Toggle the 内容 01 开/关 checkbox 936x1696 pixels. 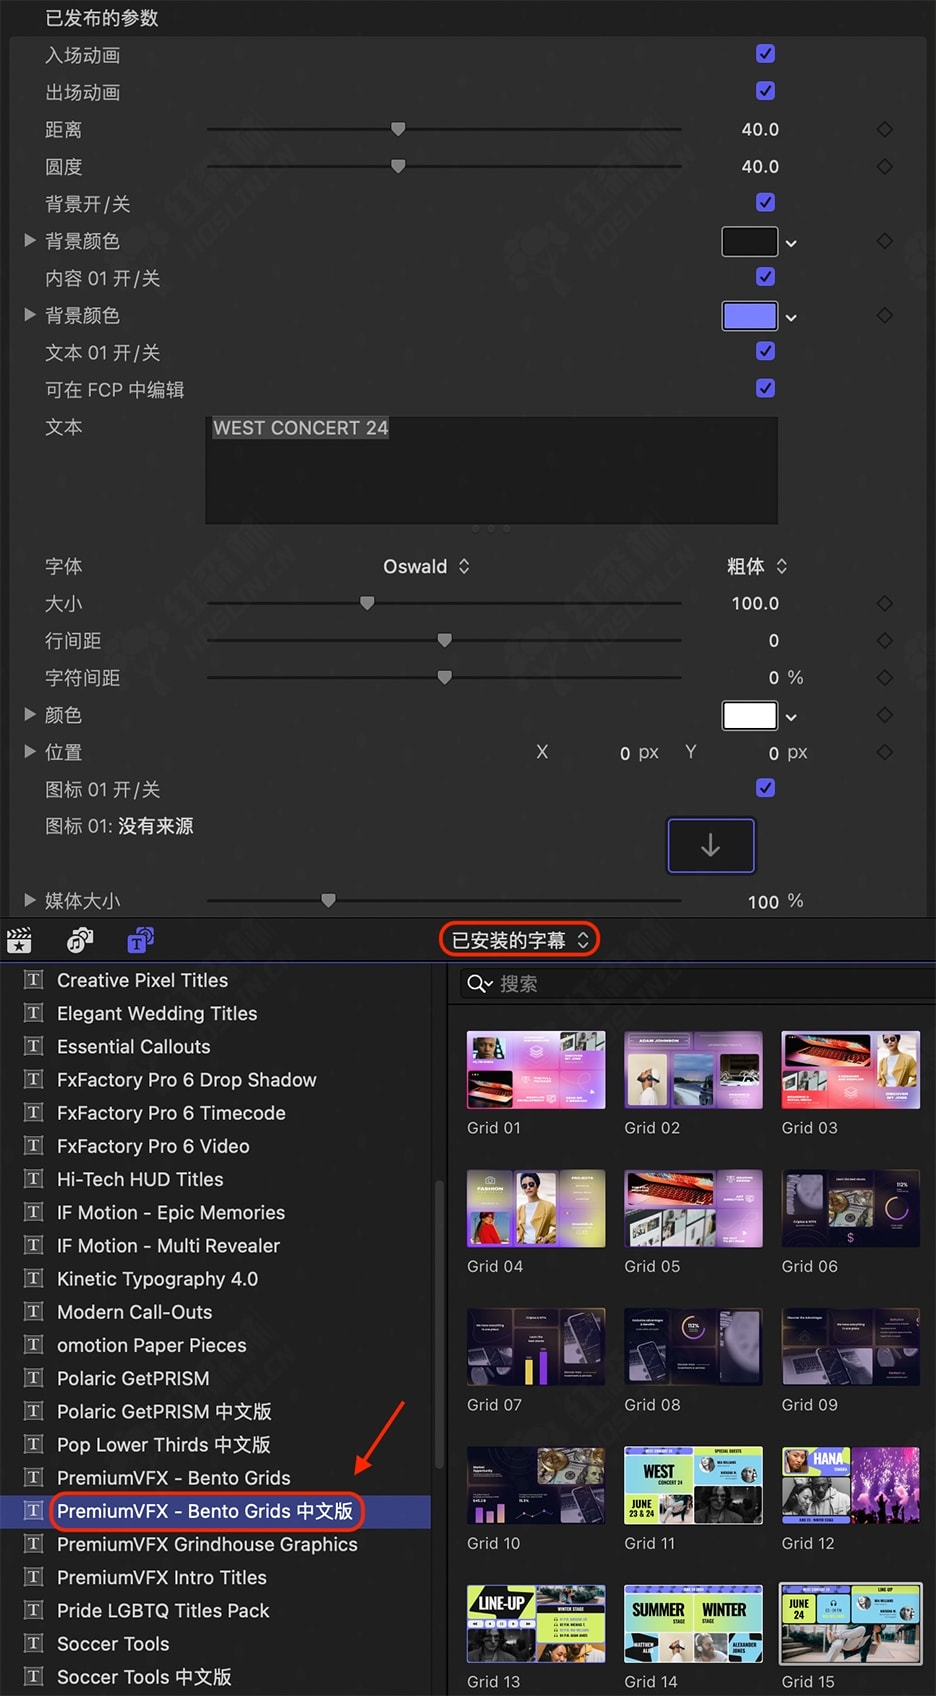pyautogui.click(x=766, y=277)
